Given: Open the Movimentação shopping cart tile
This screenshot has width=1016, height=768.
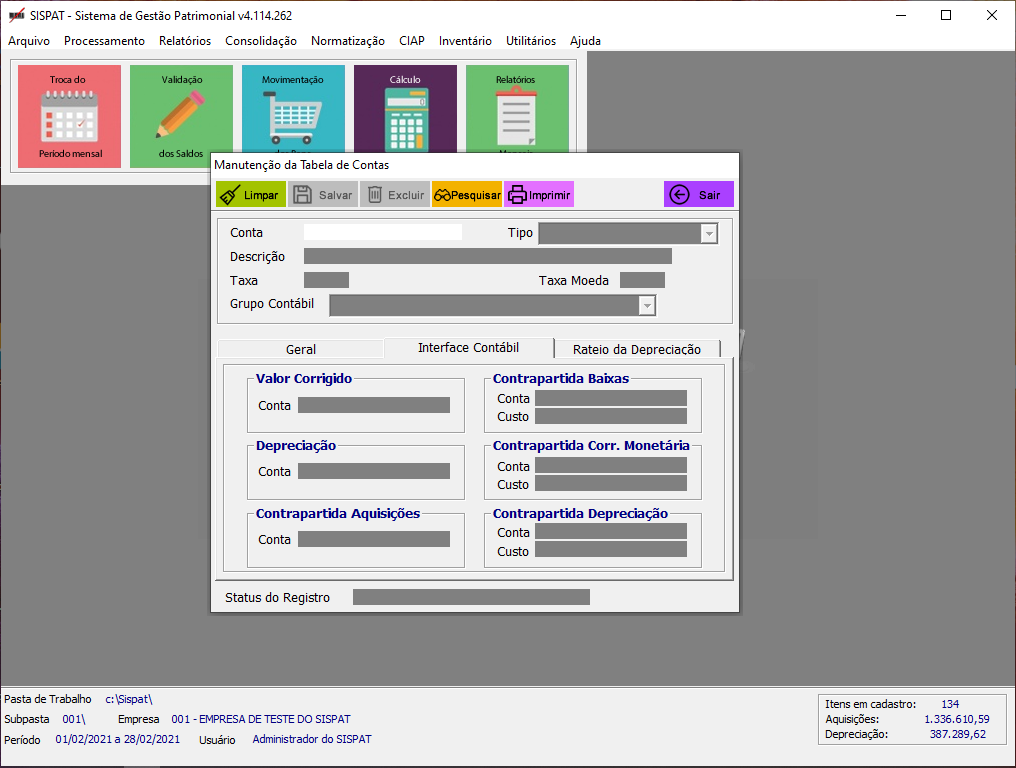Looking at the screenshot, I should pos(293,108).
